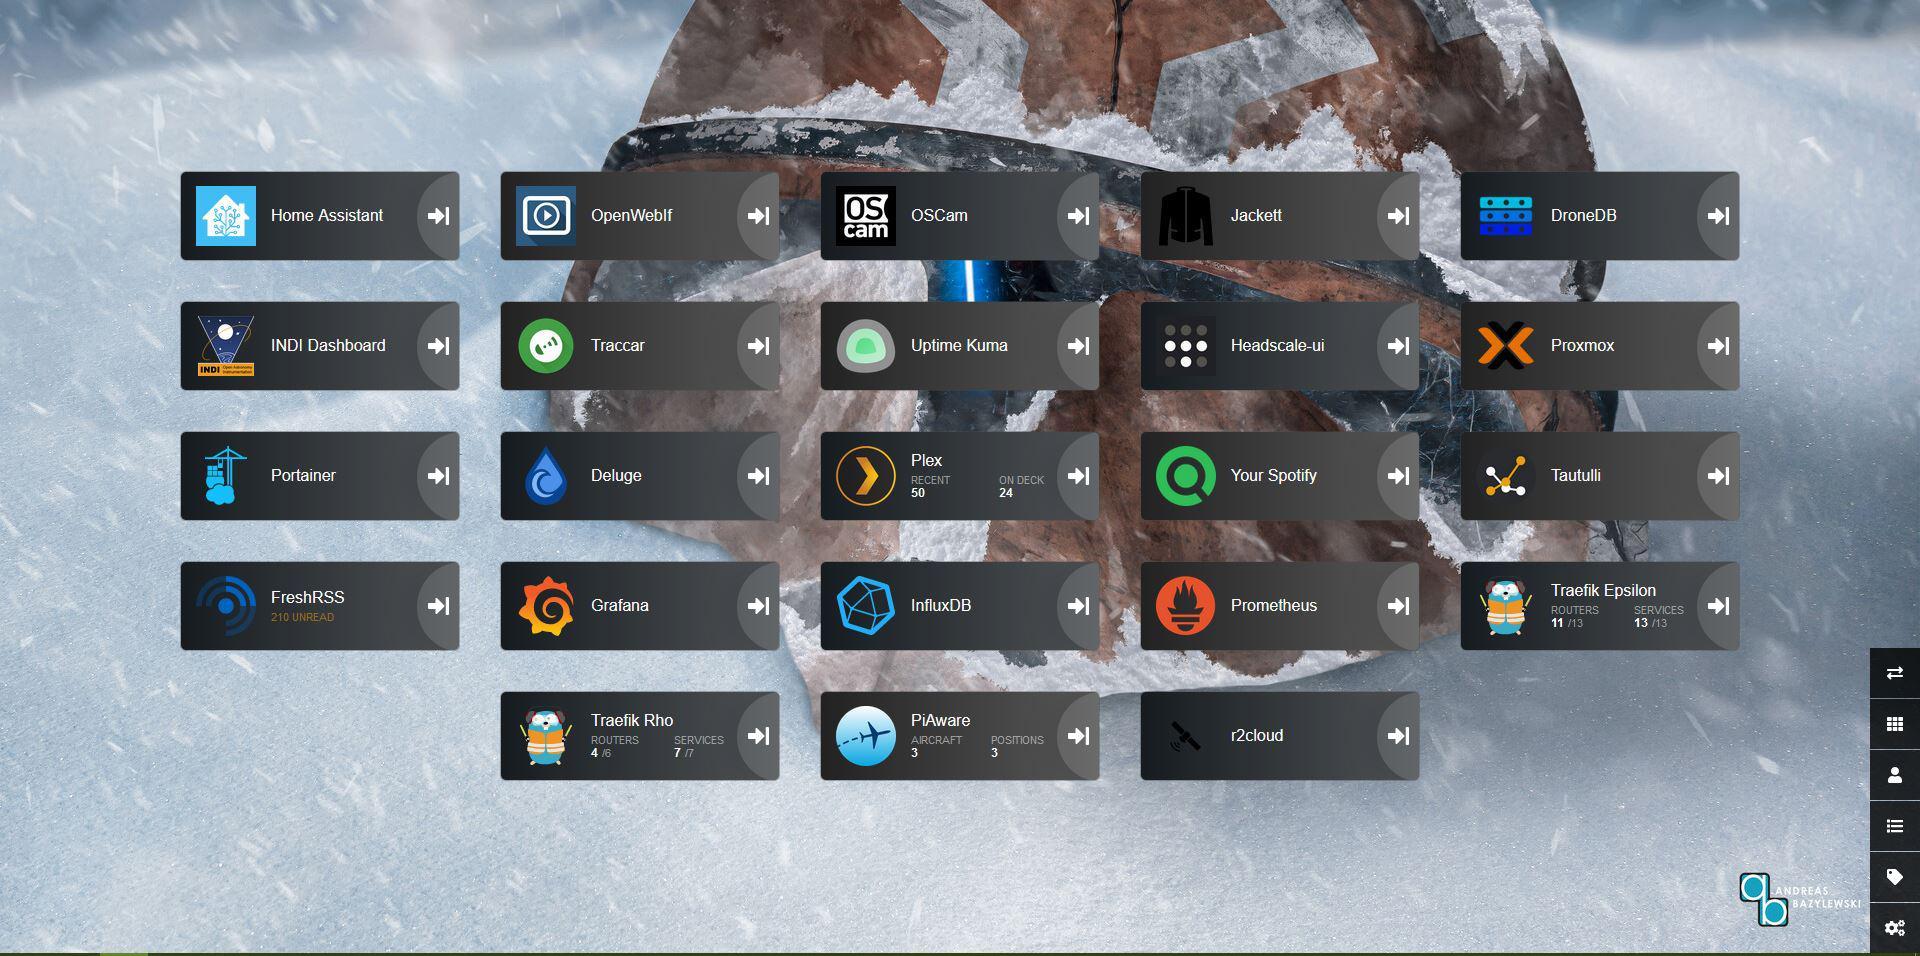Click the arrow button on DroneDB tile
Viewport: 1920px width, 956px height.
1719,216
